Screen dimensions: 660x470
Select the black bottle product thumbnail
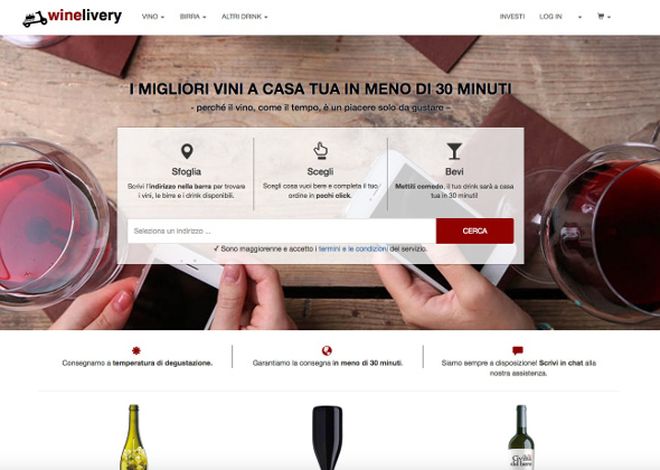(x=327, y=438)
